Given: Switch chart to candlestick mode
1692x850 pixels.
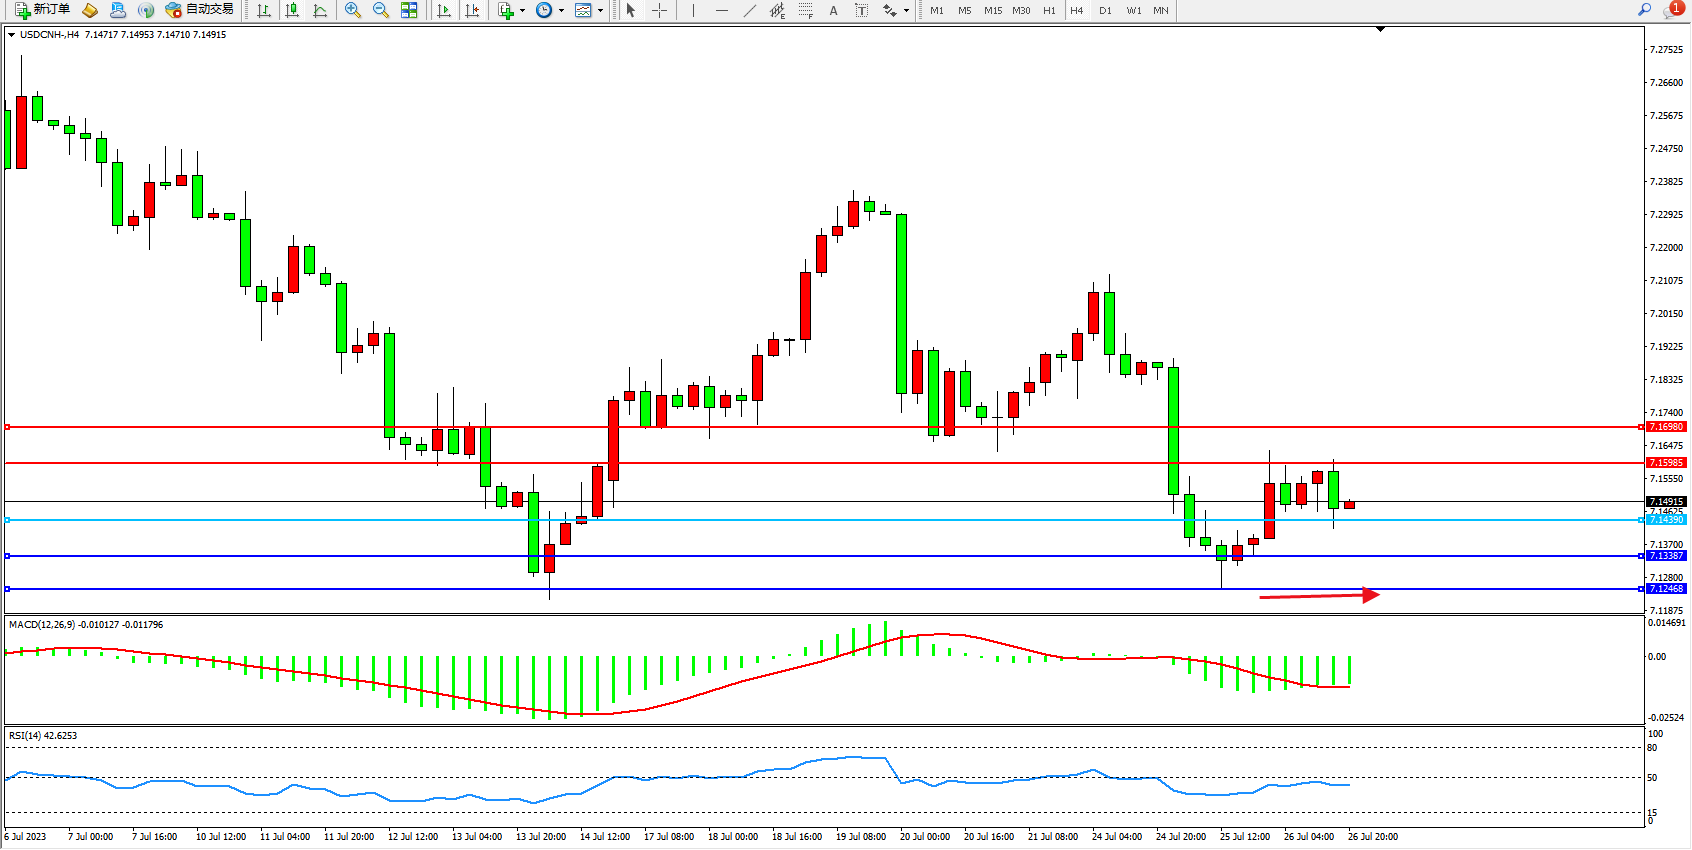Looking at the screenshot, I should pyautogui.click(x=292, y=10).
